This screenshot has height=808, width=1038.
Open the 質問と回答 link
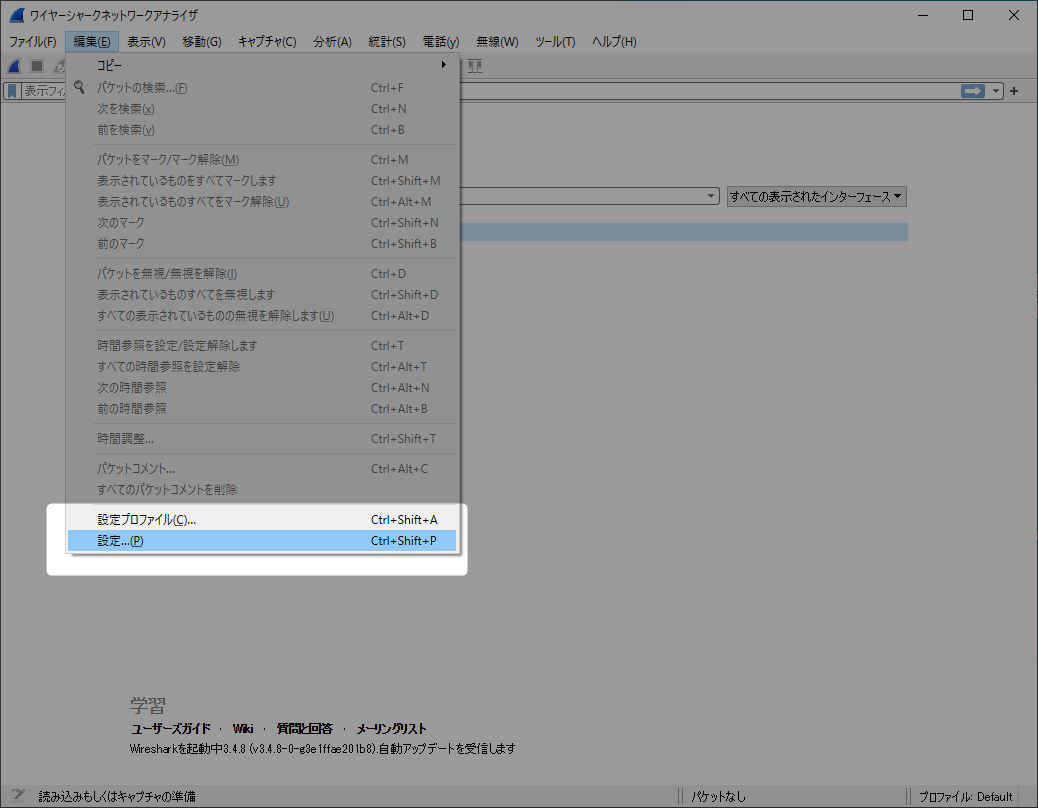tap(305, 729)
